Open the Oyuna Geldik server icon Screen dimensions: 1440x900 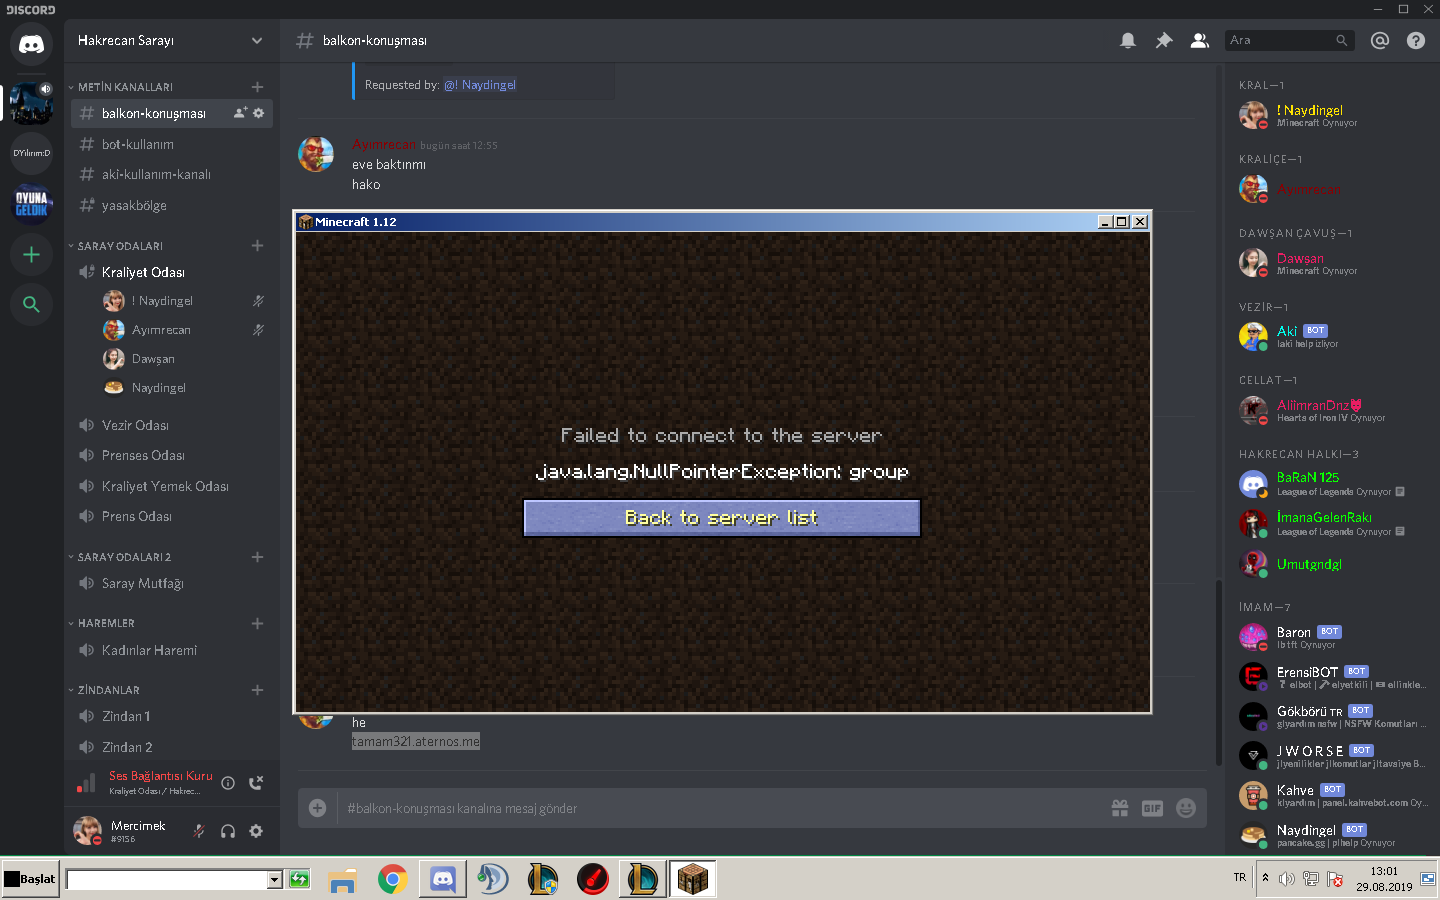(31, 204)
